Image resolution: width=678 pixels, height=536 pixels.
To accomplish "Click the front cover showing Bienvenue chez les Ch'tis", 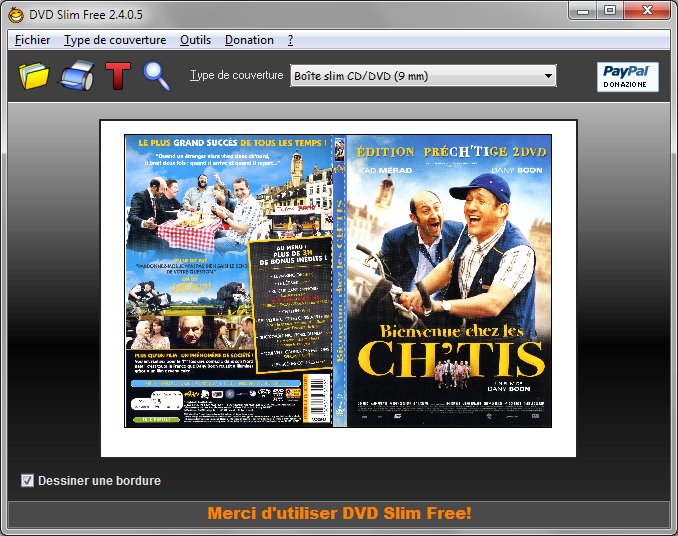I will (448, 281).
